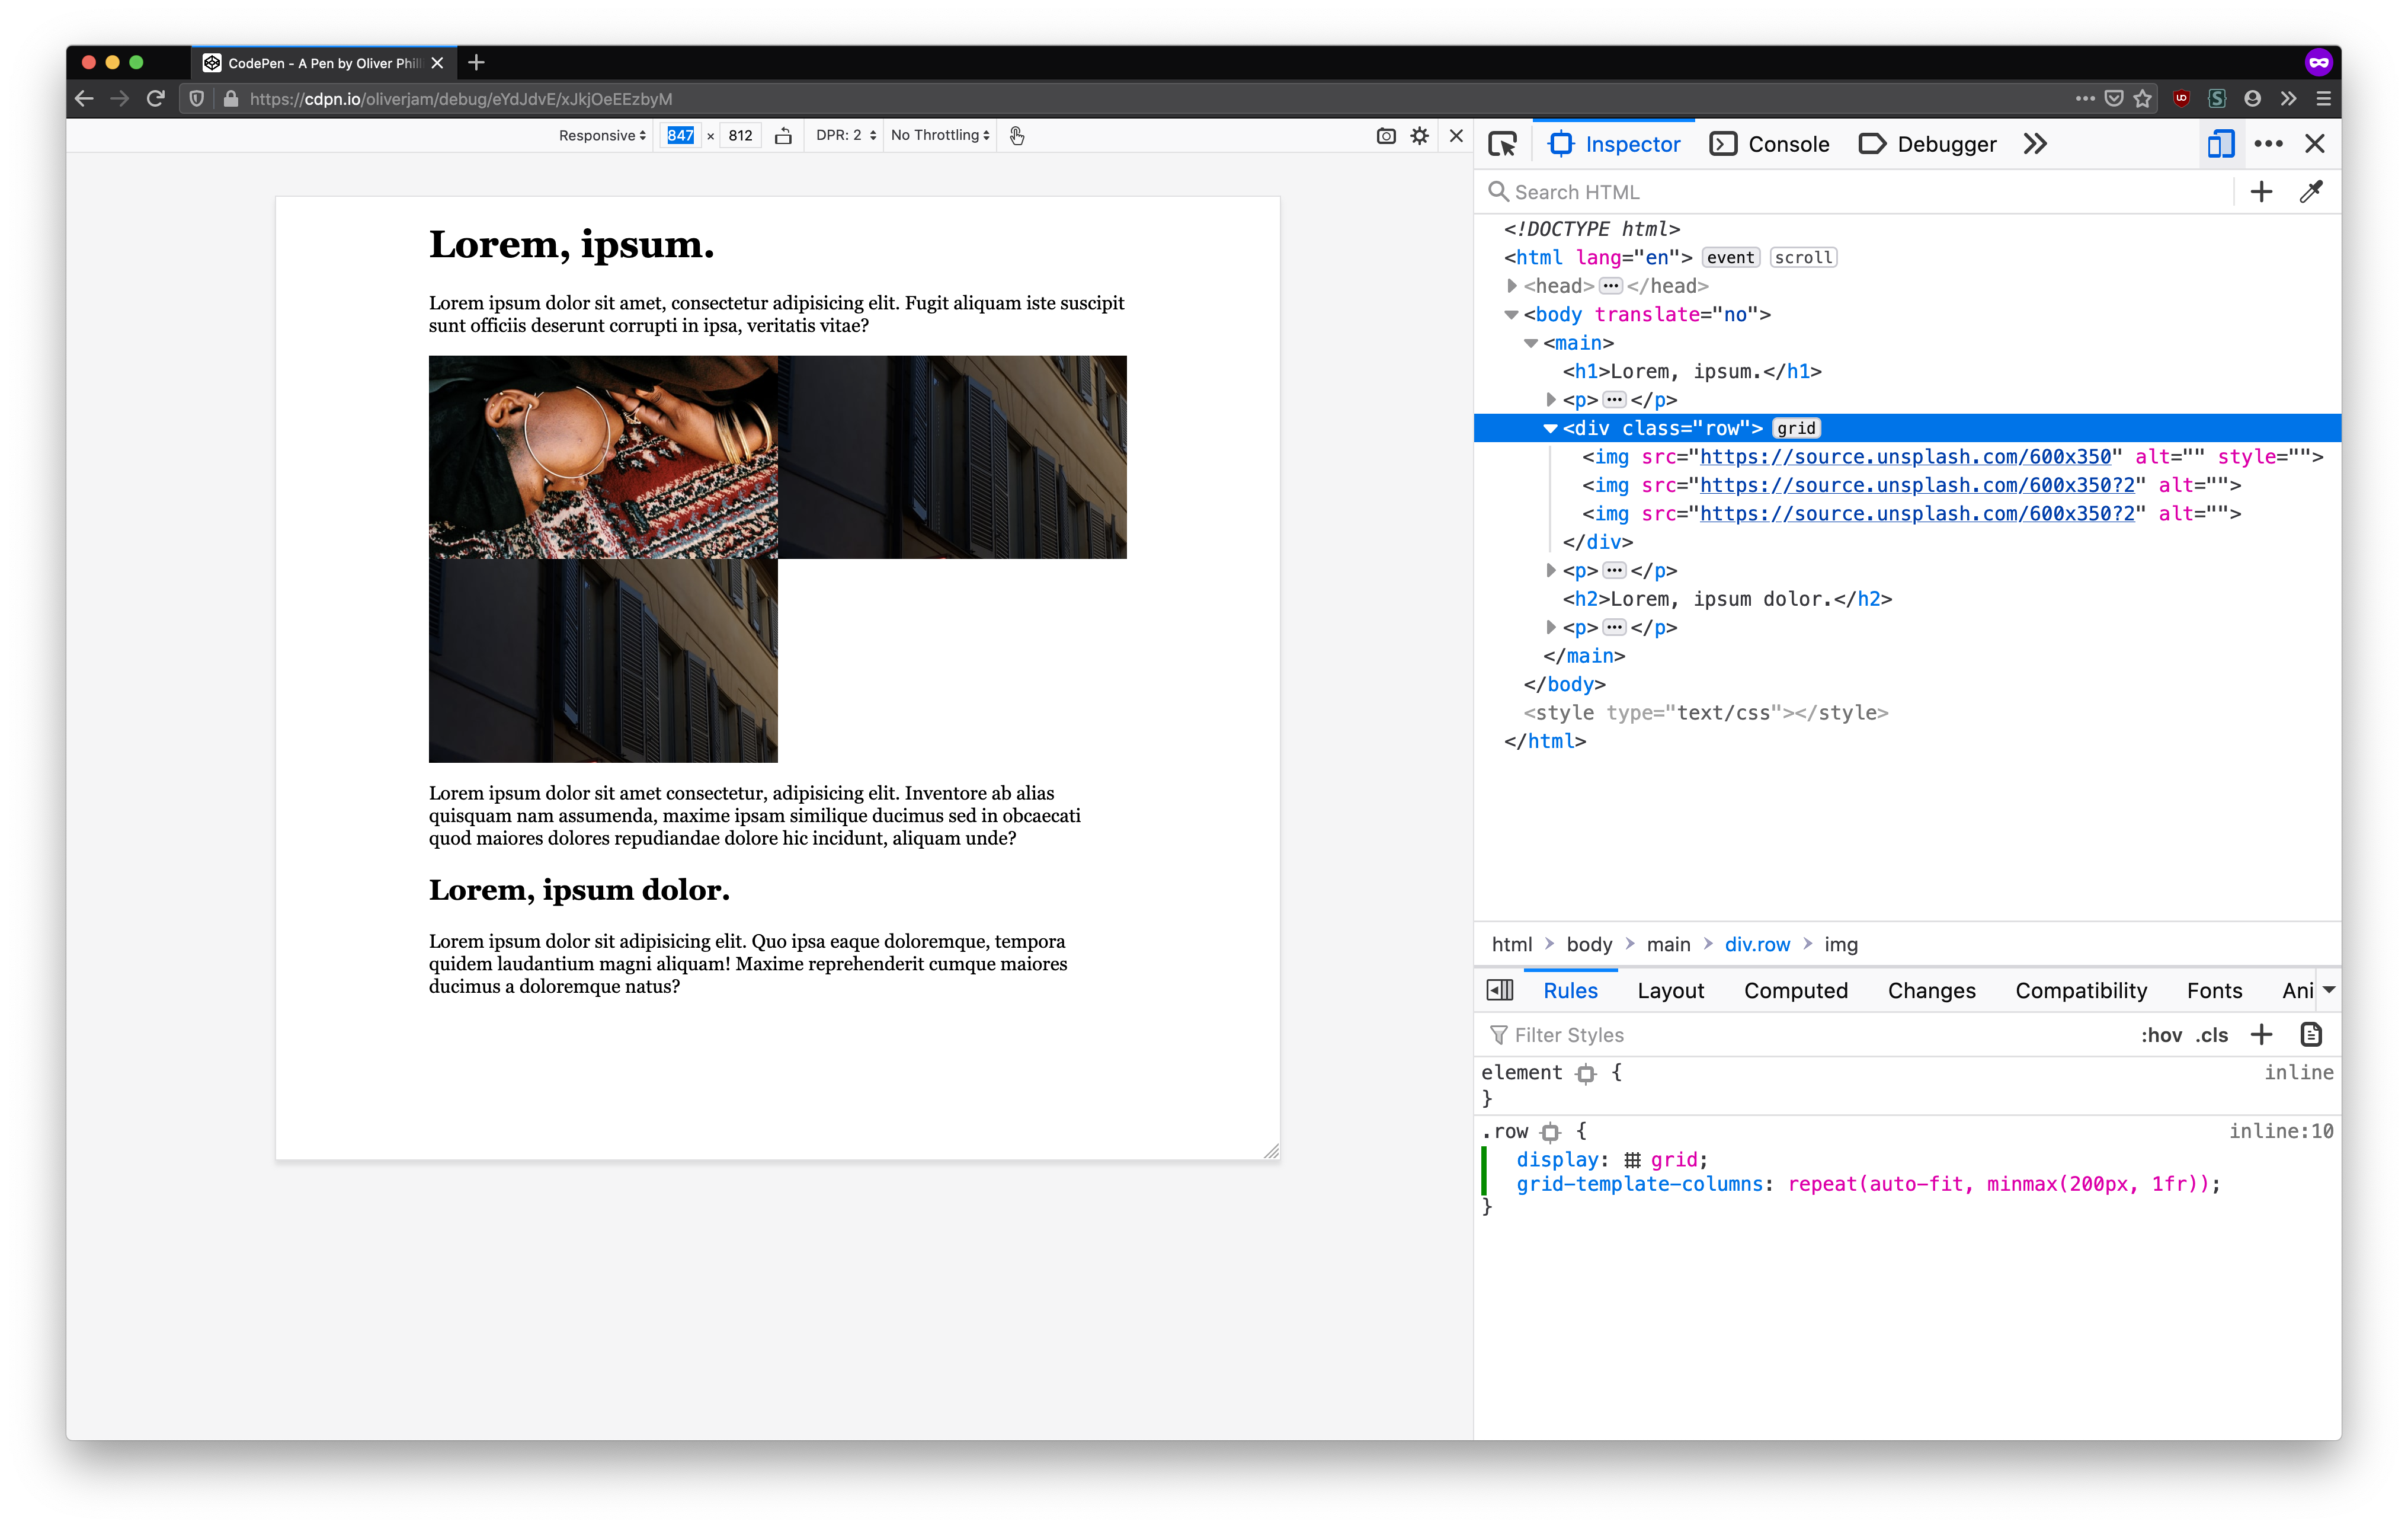Take a screenshot of the viewport
2408x1528 pixels.
click(x=1386, y=136)
